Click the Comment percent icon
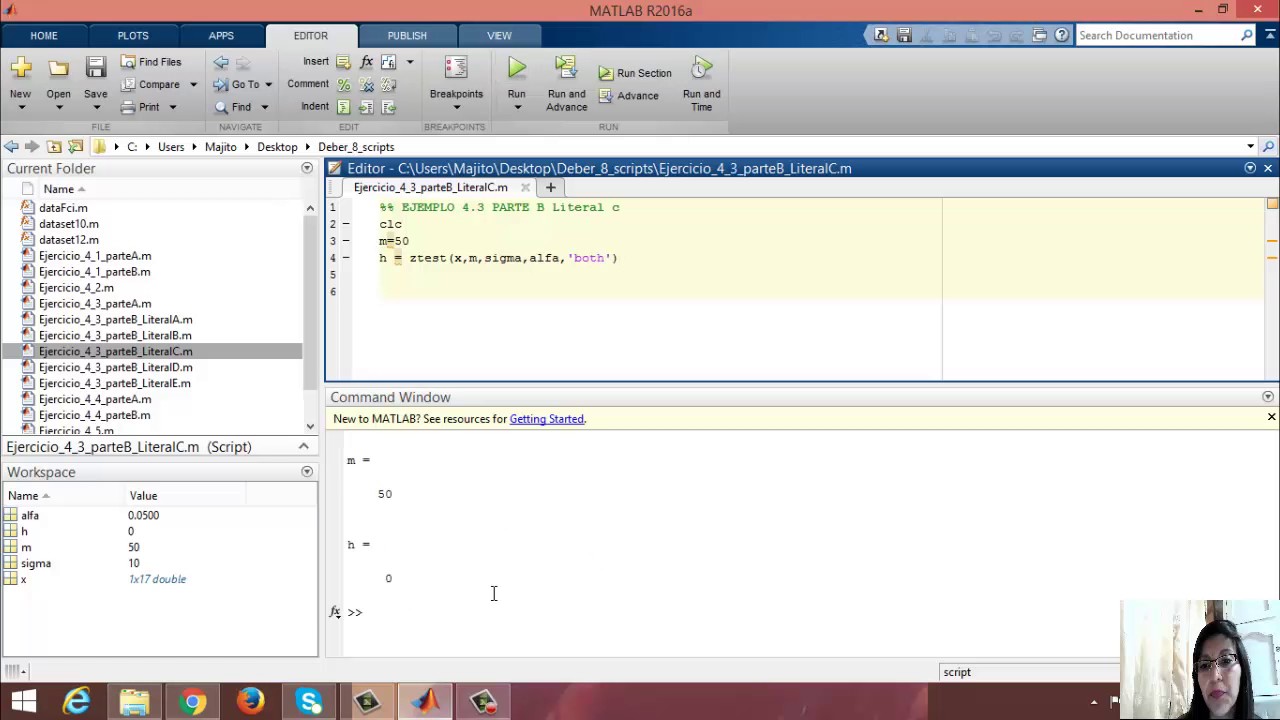Image resolution: width=1280 pixels, height=720 pixels. point(344,85)
